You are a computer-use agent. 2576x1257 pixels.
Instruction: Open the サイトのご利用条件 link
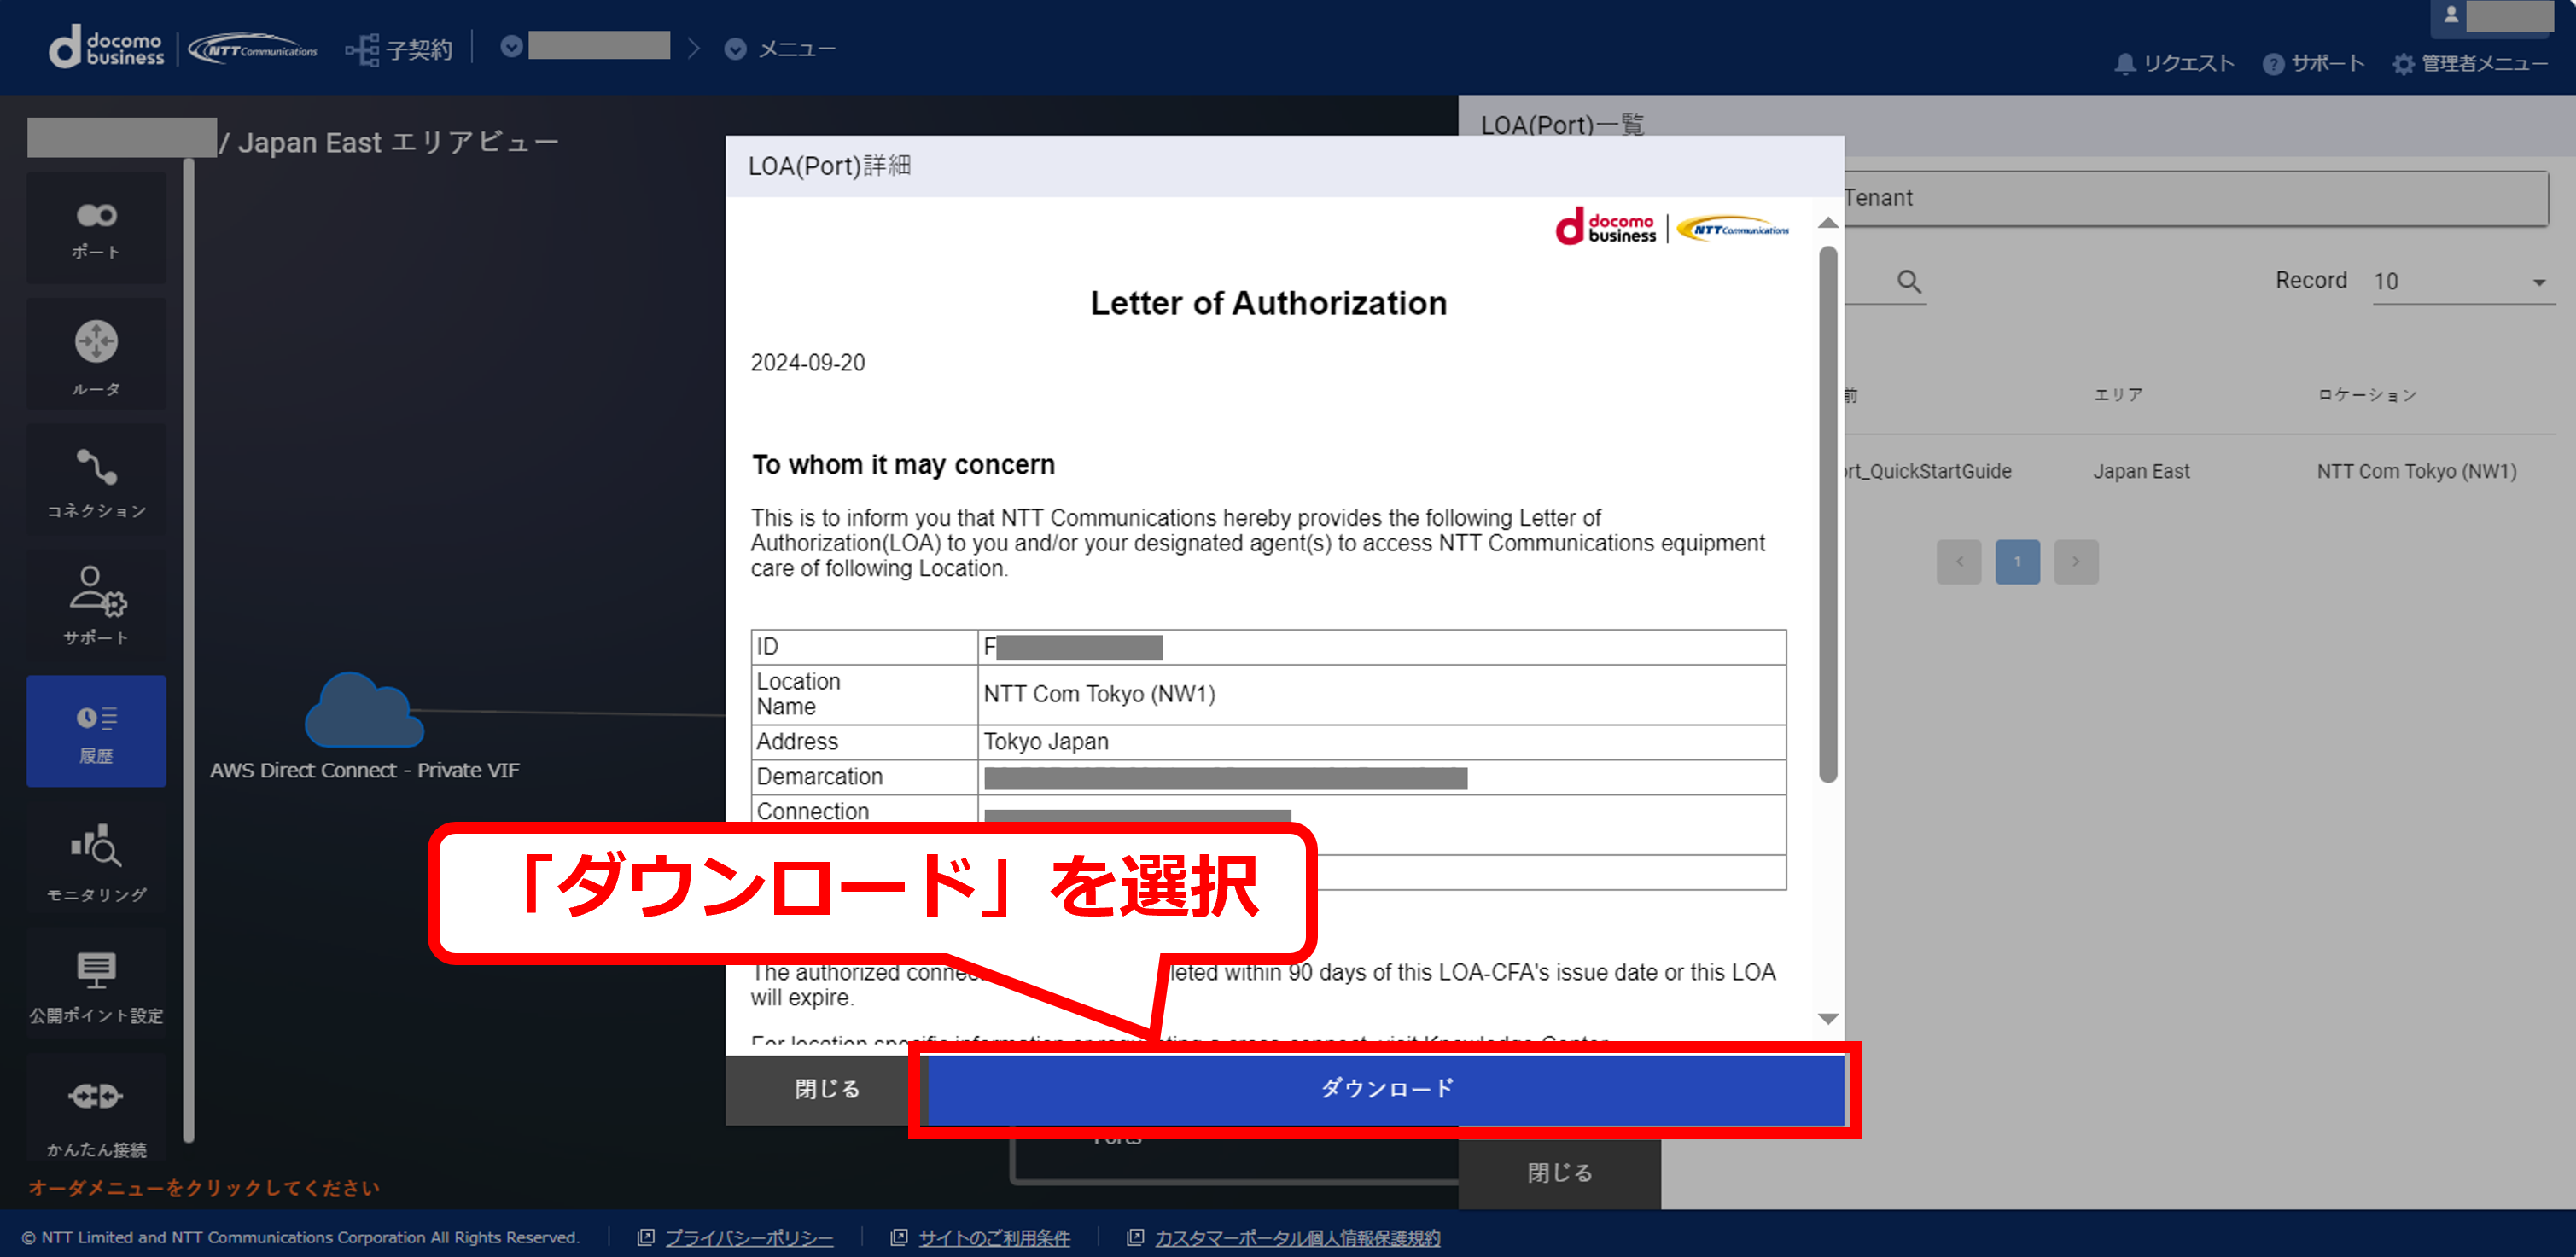[x=994, y=1238]
